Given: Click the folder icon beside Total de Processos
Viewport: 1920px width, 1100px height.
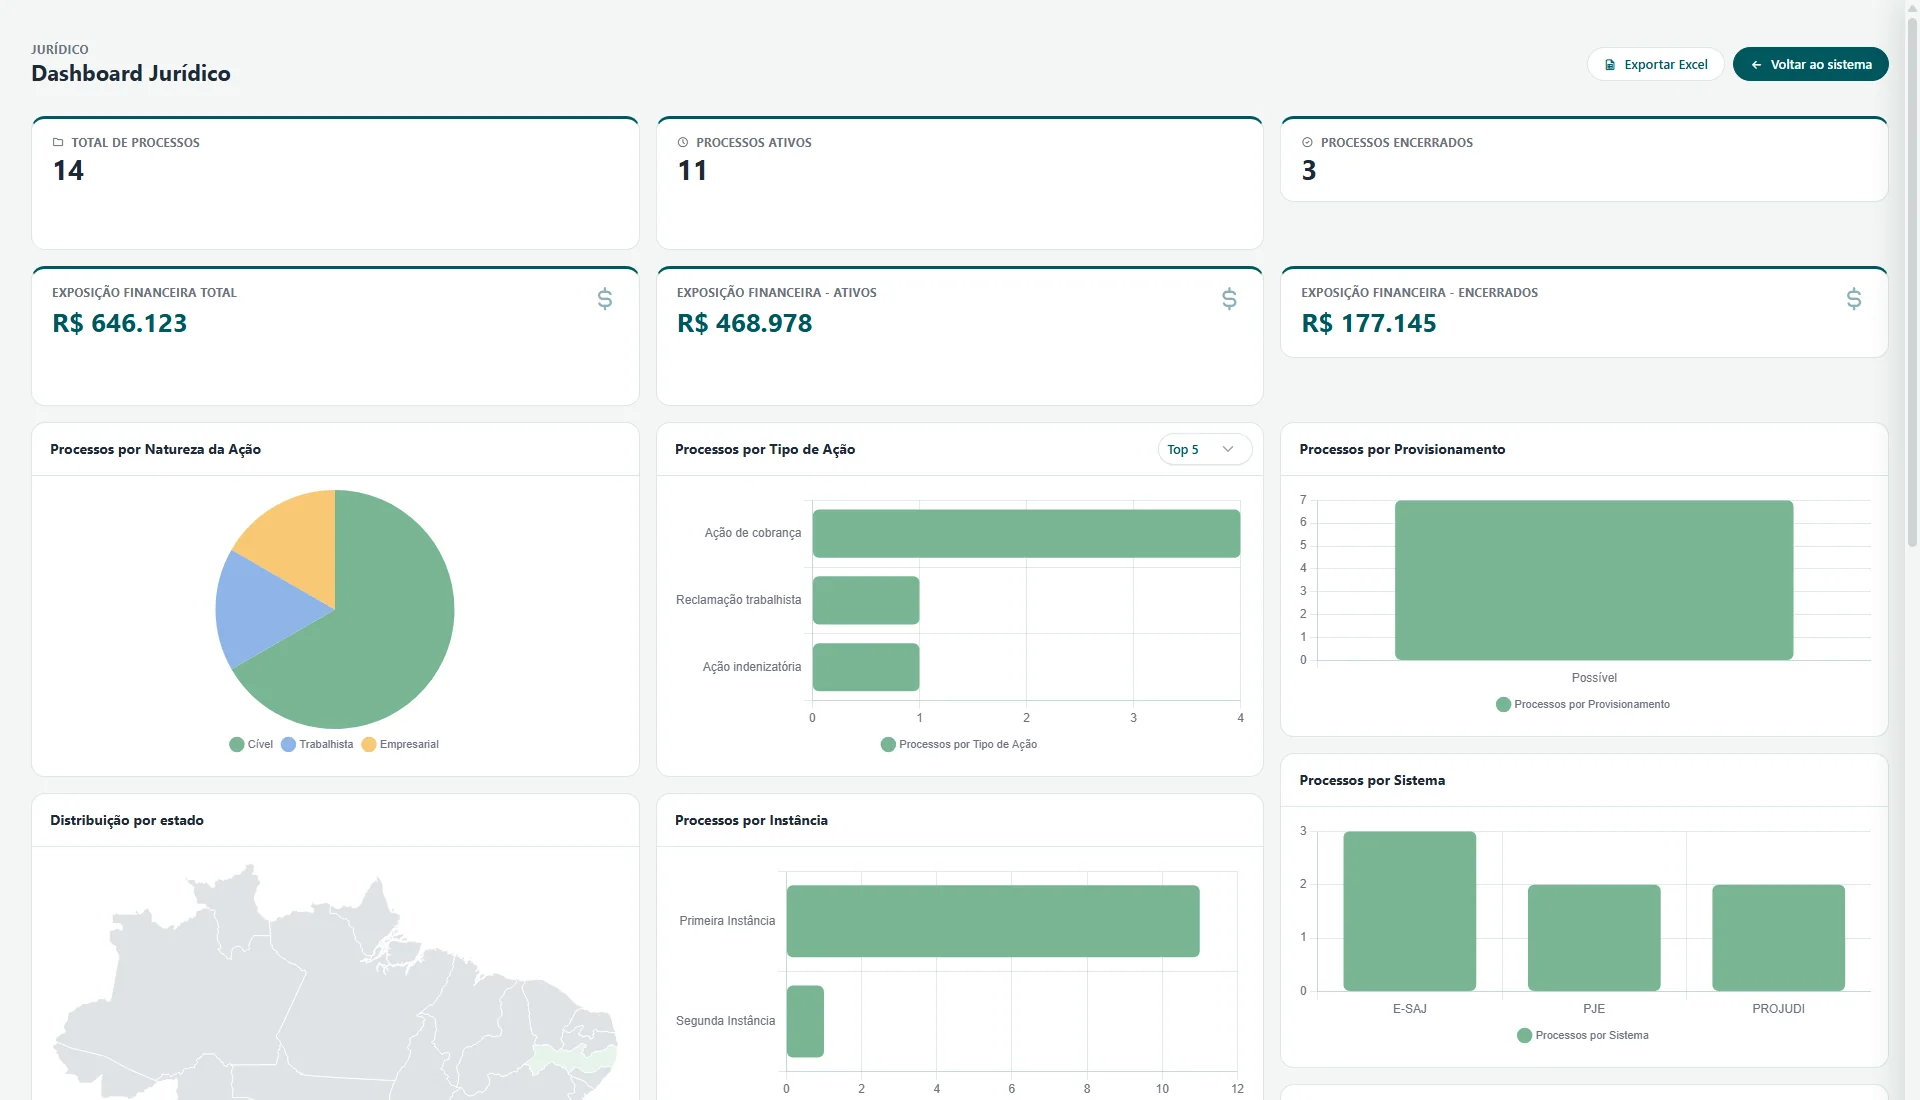Looking at the screenshot, I should point(58,143).
